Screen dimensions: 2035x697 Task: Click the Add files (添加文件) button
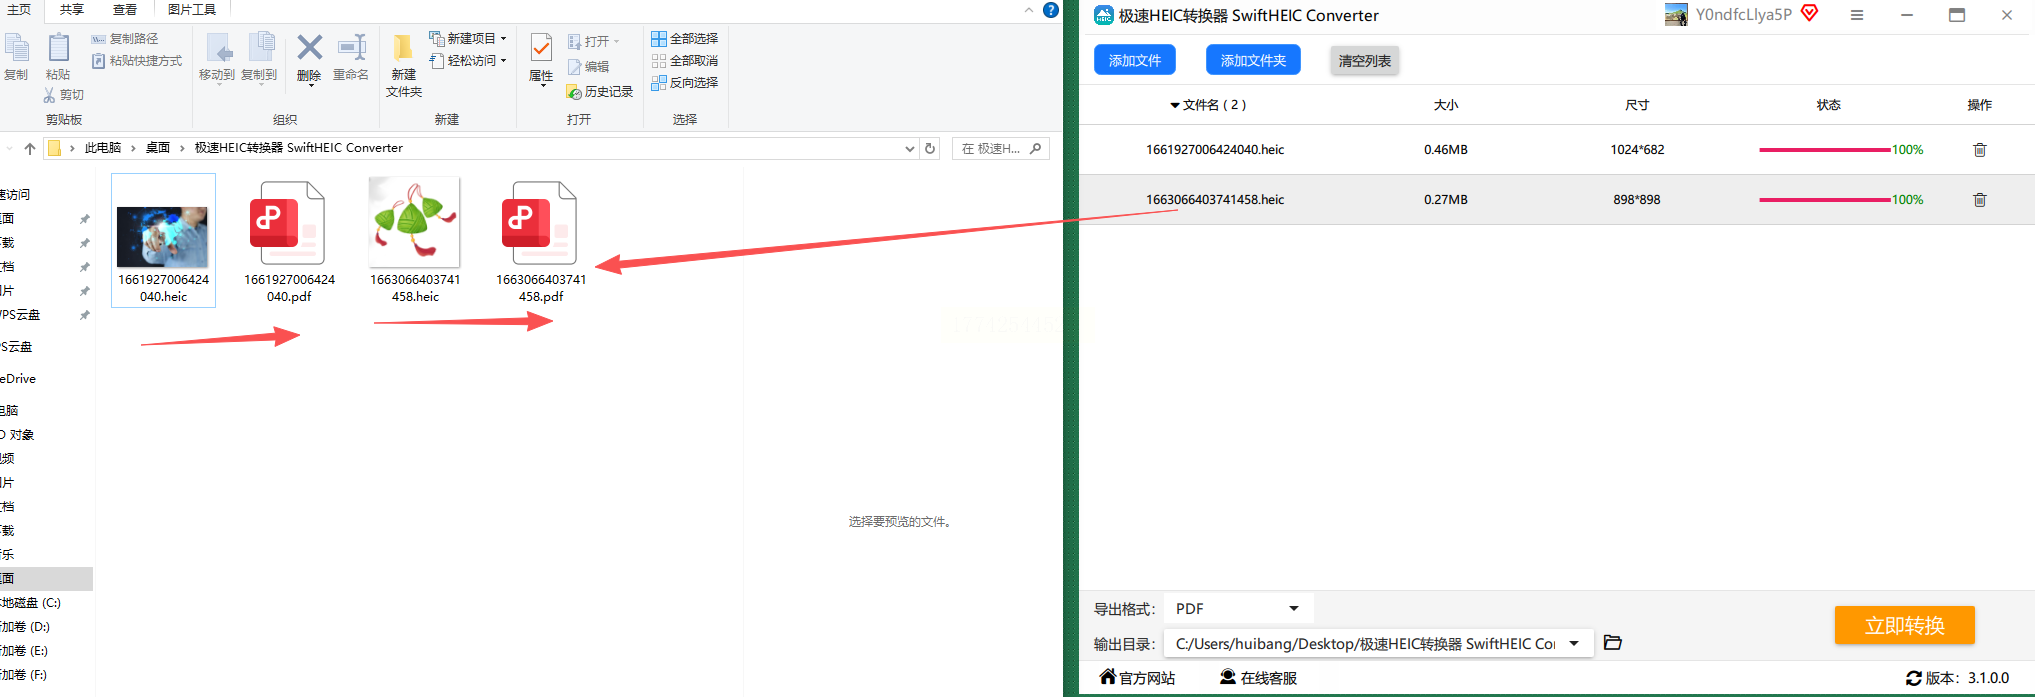(x=1135, y=60)
